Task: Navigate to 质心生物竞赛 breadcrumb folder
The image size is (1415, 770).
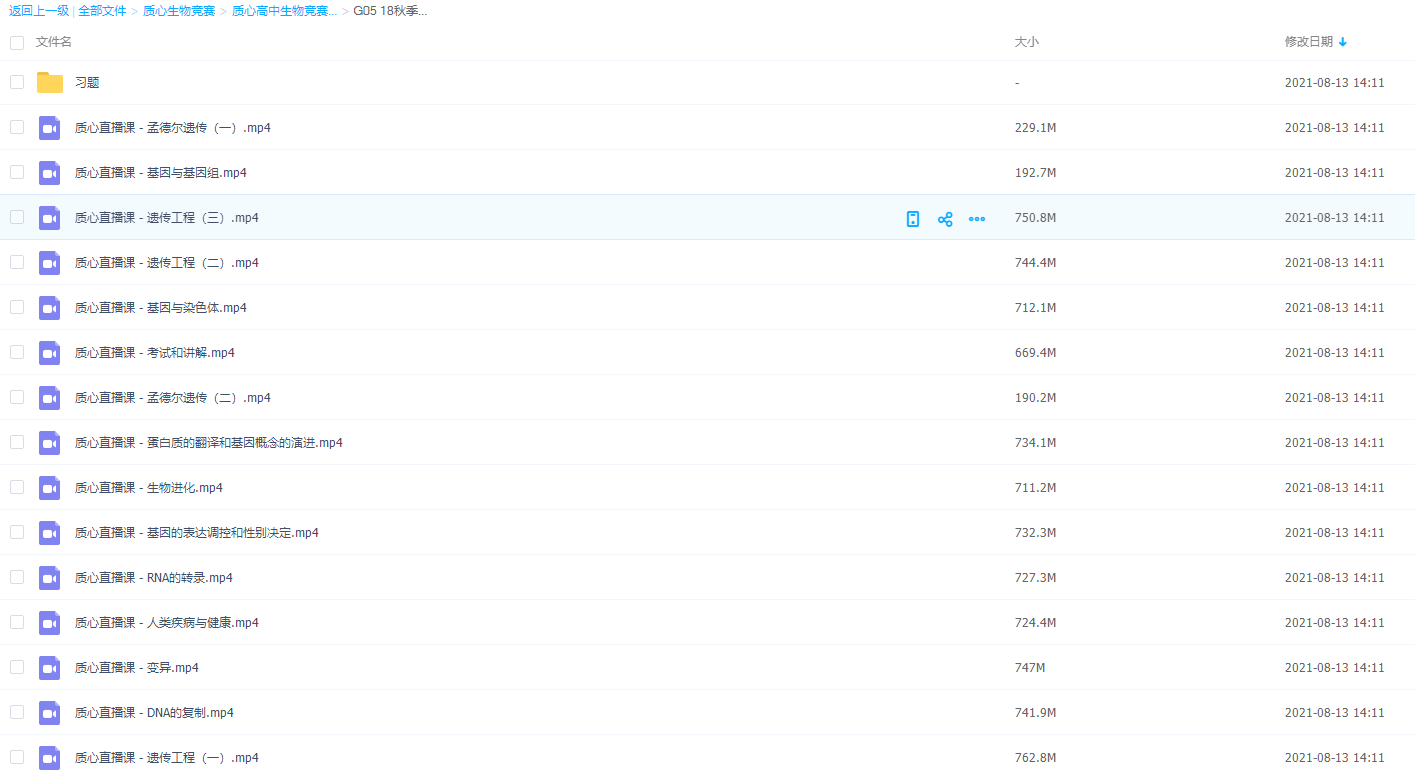Action: [179, 11]
